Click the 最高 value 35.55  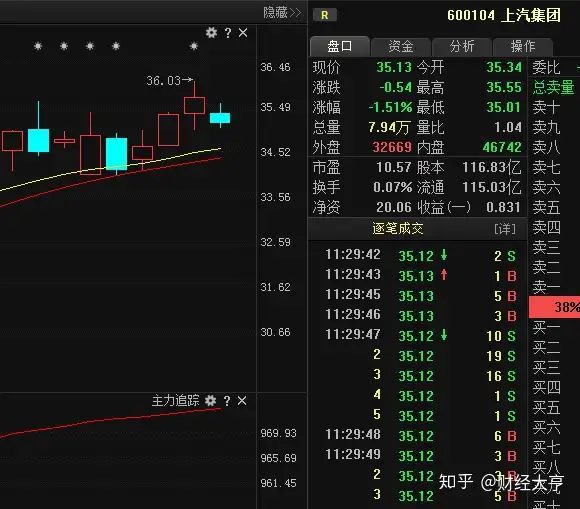click(x=504, y=87)
